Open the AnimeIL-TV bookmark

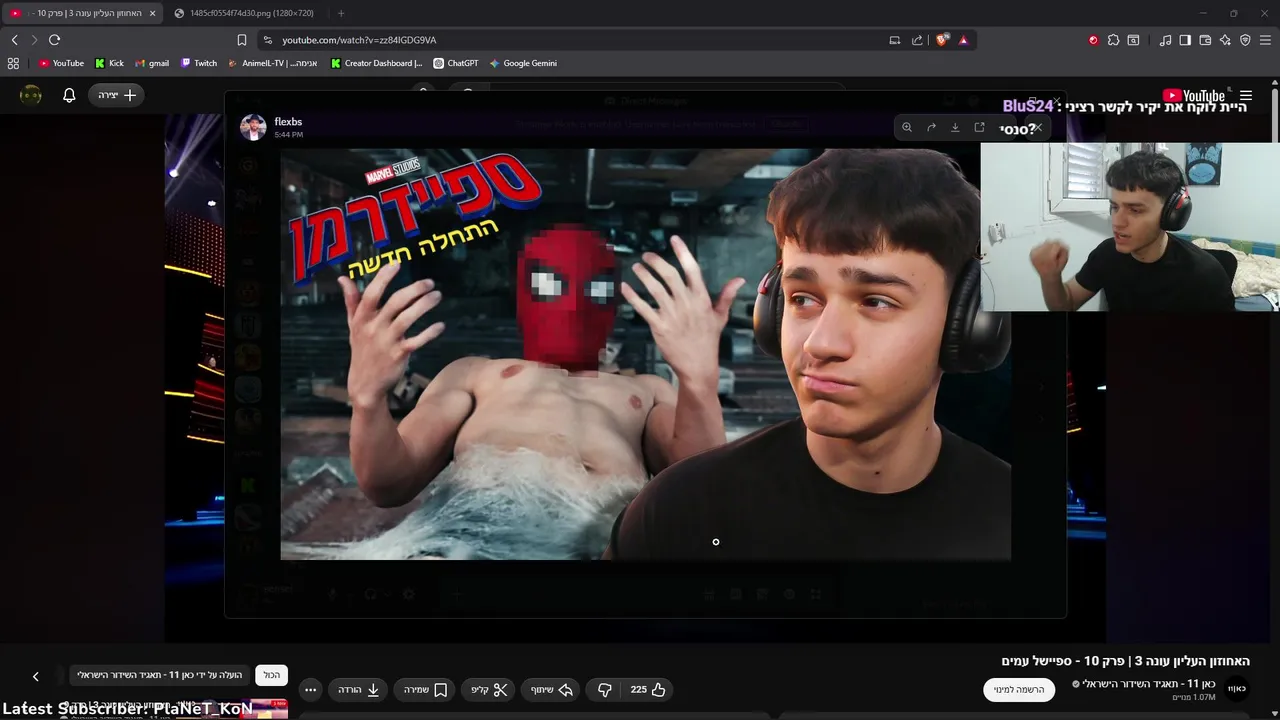(x=273, y=63)
